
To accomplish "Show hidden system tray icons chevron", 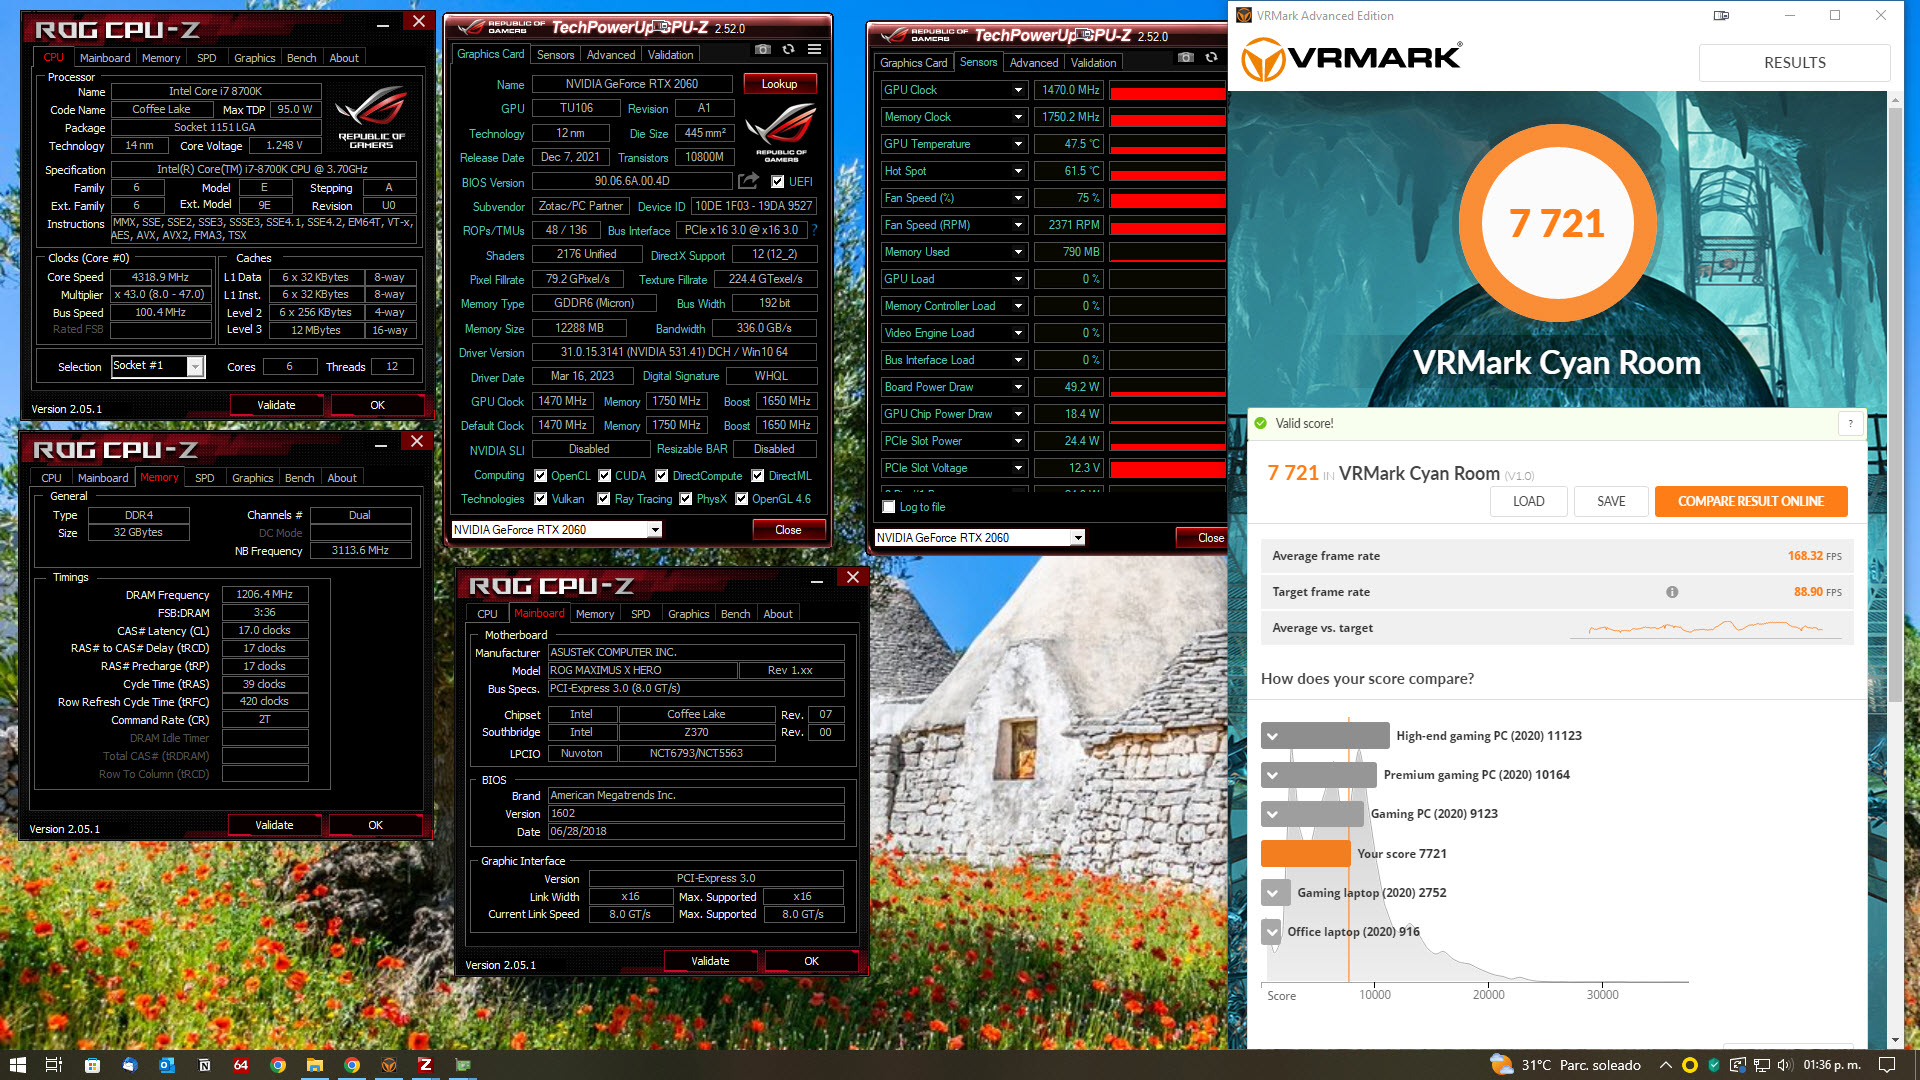I will pos(1665,1065).
